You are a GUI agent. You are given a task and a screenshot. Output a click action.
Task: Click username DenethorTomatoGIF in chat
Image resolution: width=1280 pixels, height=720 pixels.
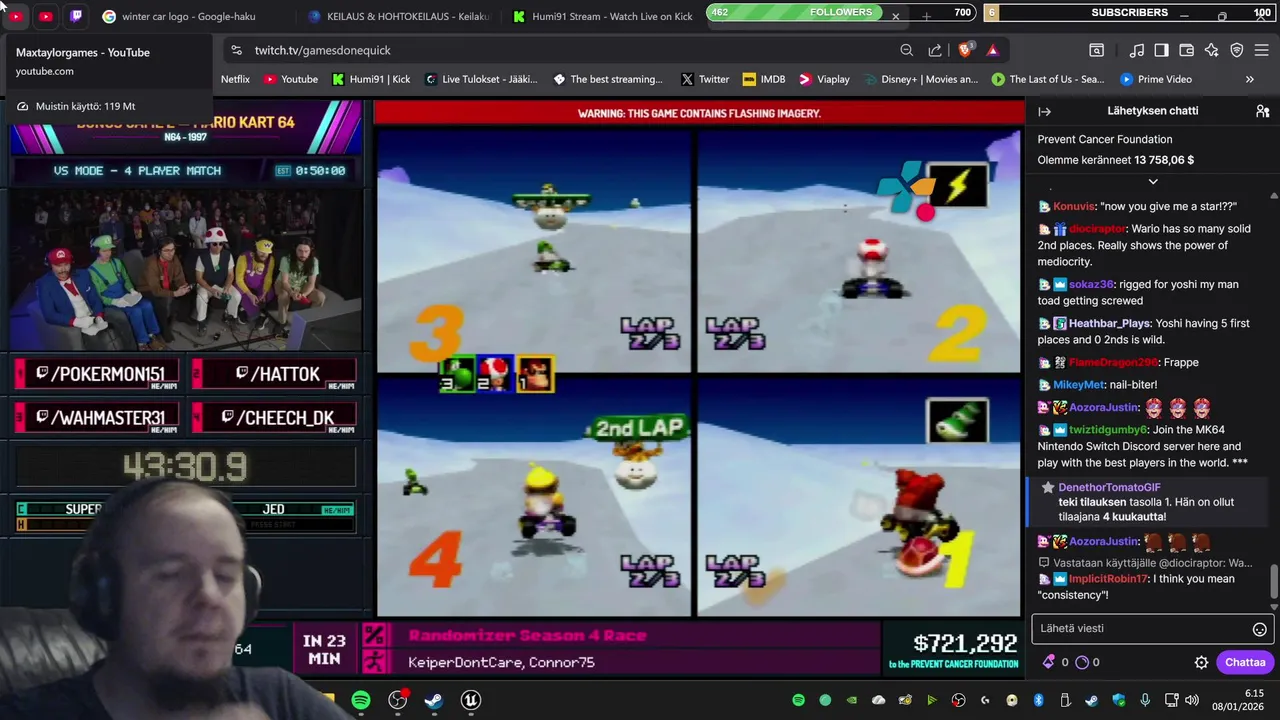(1109, 487)
